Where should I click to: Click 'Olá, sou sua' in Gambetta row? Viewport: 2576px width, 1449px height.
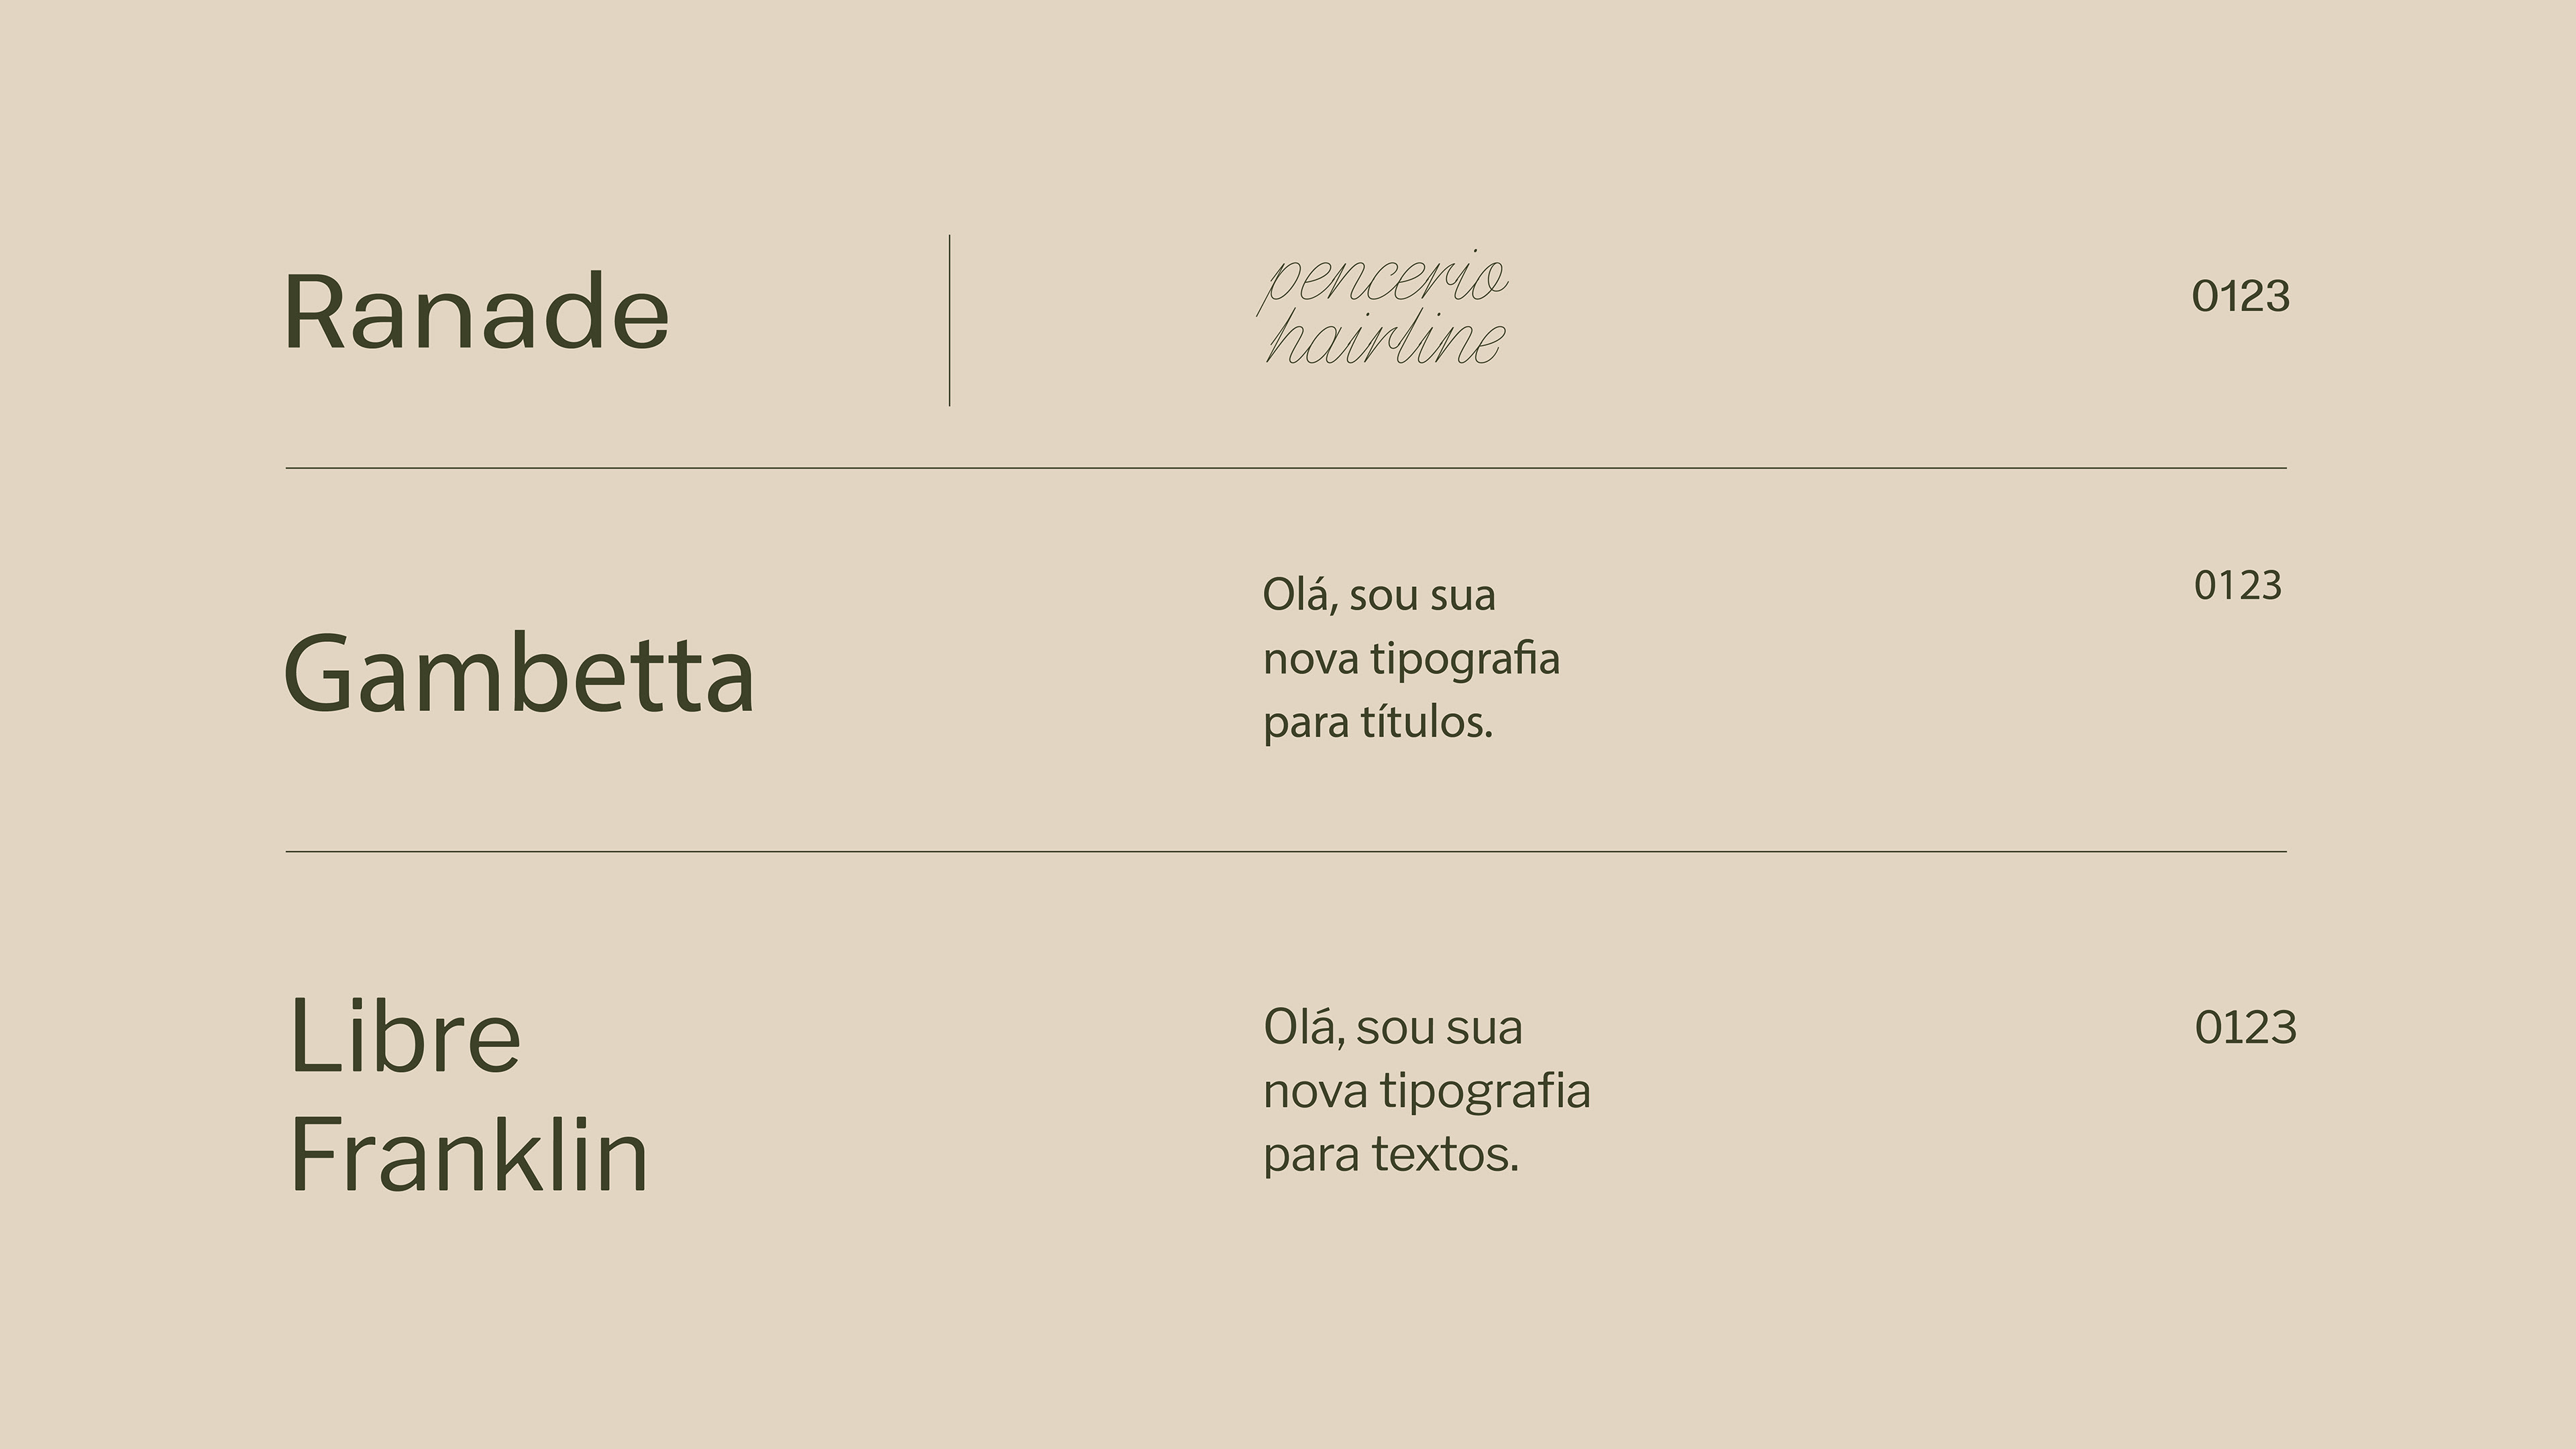[1379, 594]
